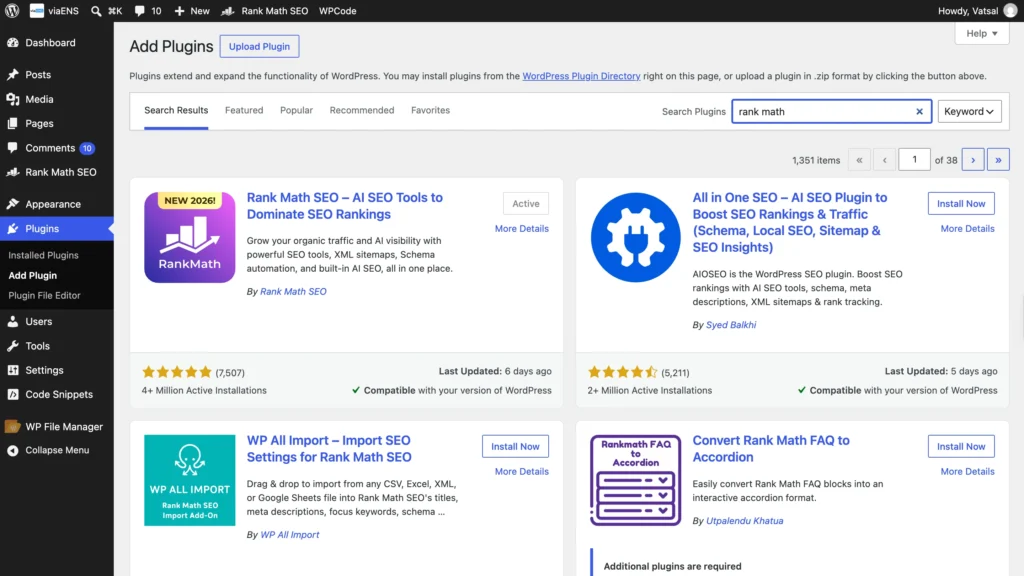Open author Utpalendu Khatua link

click(744, 521)
